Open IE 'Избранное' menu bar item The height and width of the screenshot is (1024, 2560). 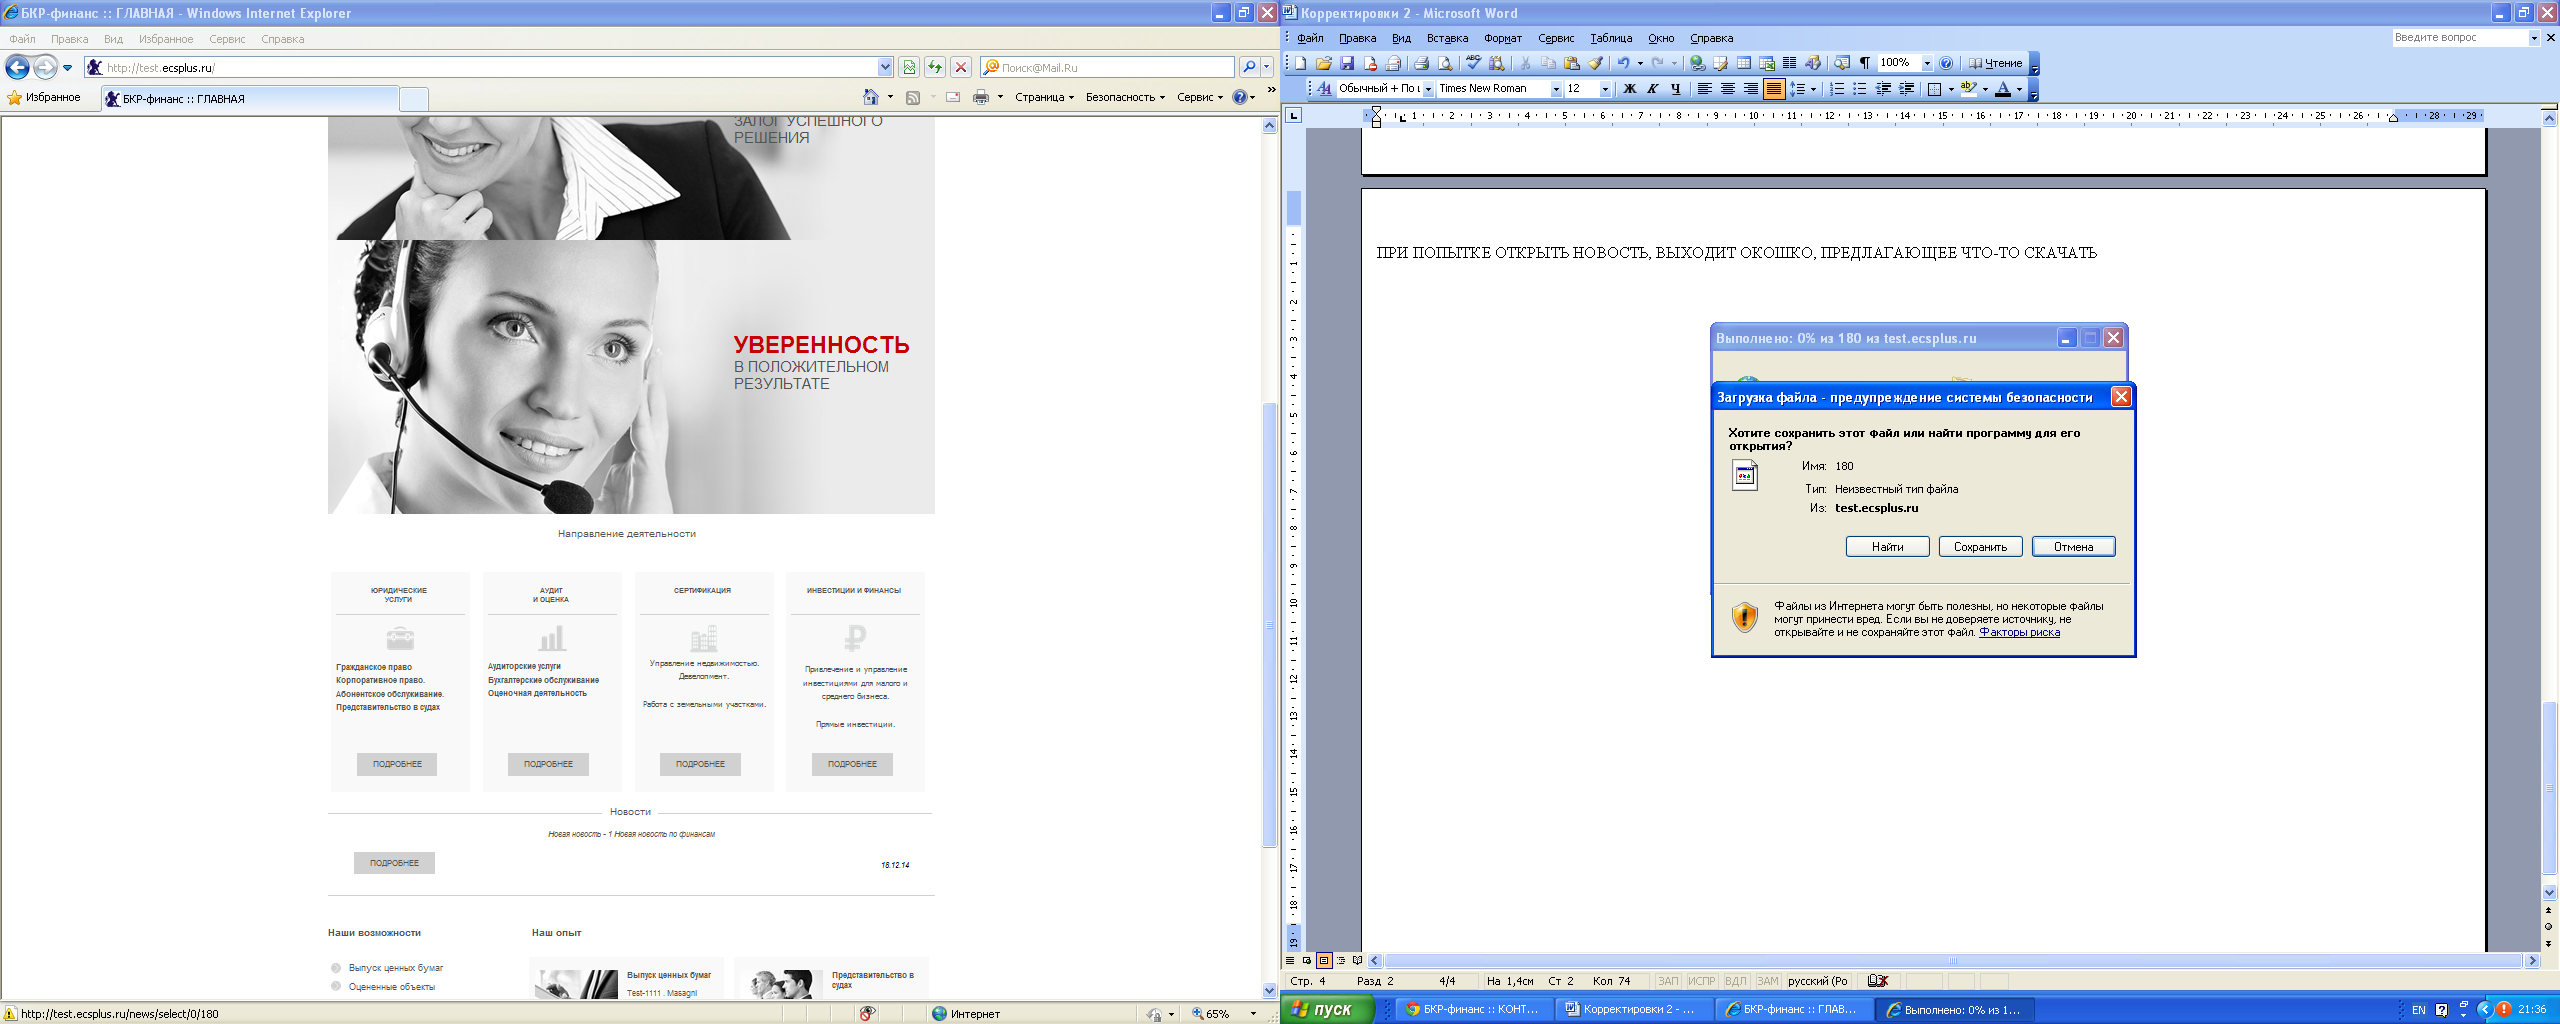tap(166, 39)
